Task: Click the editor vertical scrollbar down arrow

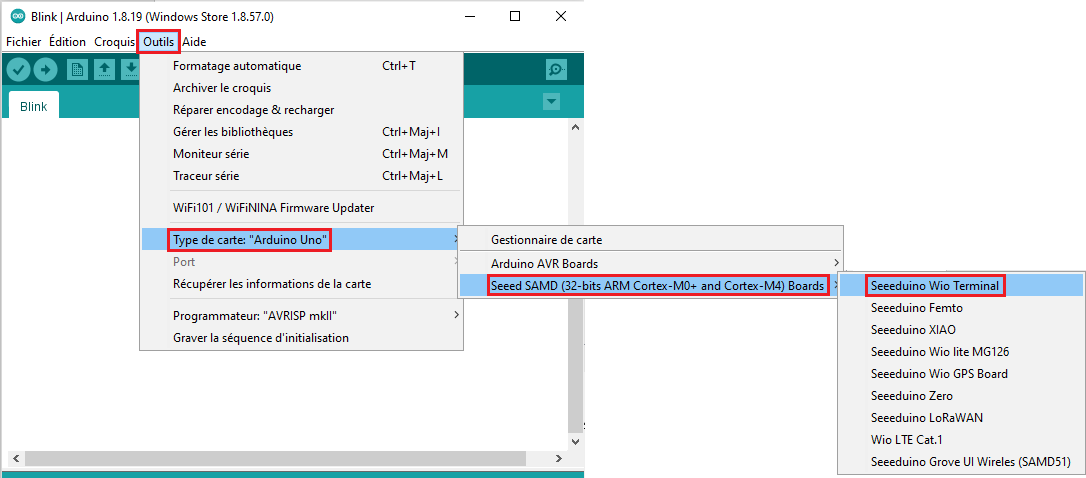Action: (575, 441)
